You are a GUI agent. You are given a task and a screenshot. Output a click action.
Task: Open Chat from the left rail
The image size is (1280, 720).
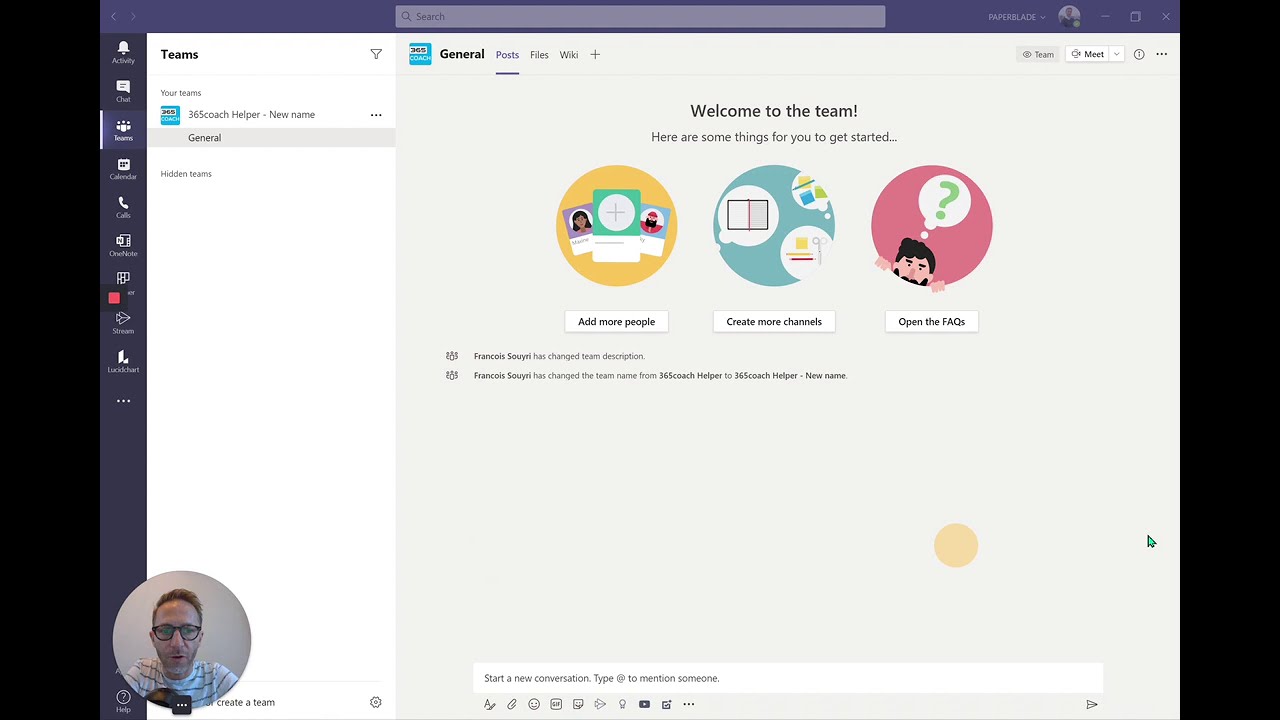(x=123, y=91)
